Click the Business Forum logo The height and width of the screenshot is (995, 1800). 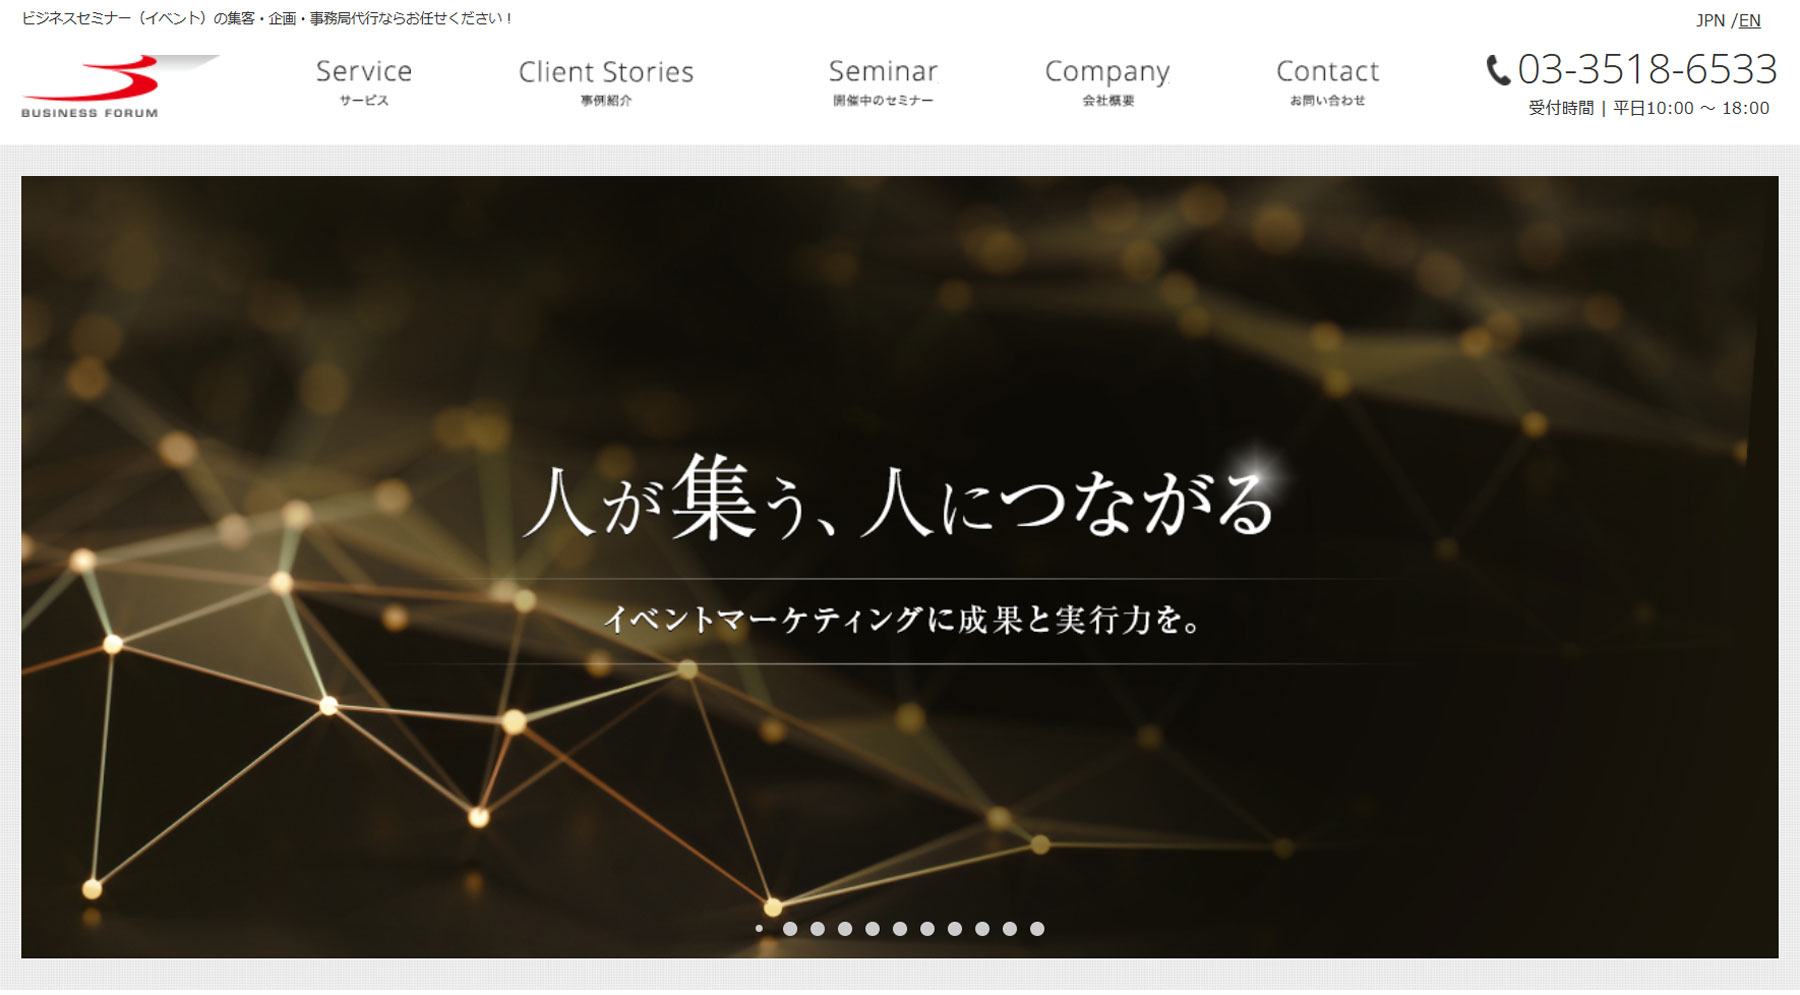click(x=120, y=87)
